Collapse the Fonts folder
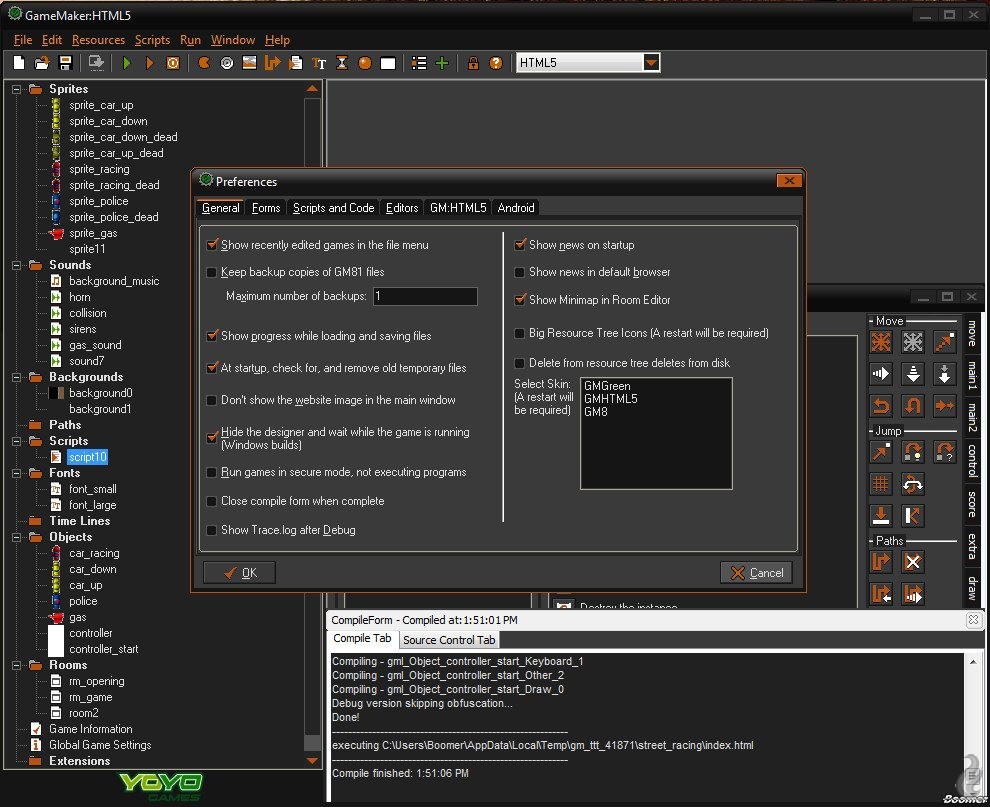The width and height of the screenshot is (990, 807). pos(16,474)
